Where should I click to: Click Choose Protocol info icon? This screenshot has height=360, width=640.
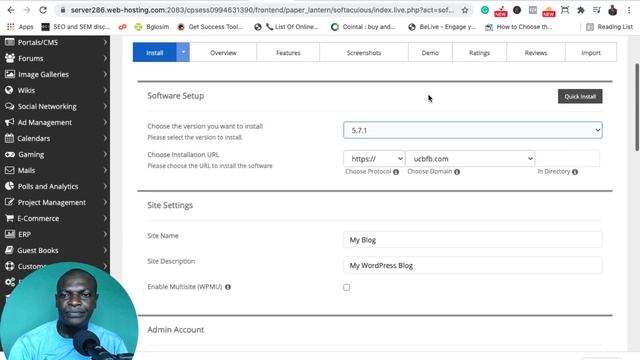coord(396,172)
